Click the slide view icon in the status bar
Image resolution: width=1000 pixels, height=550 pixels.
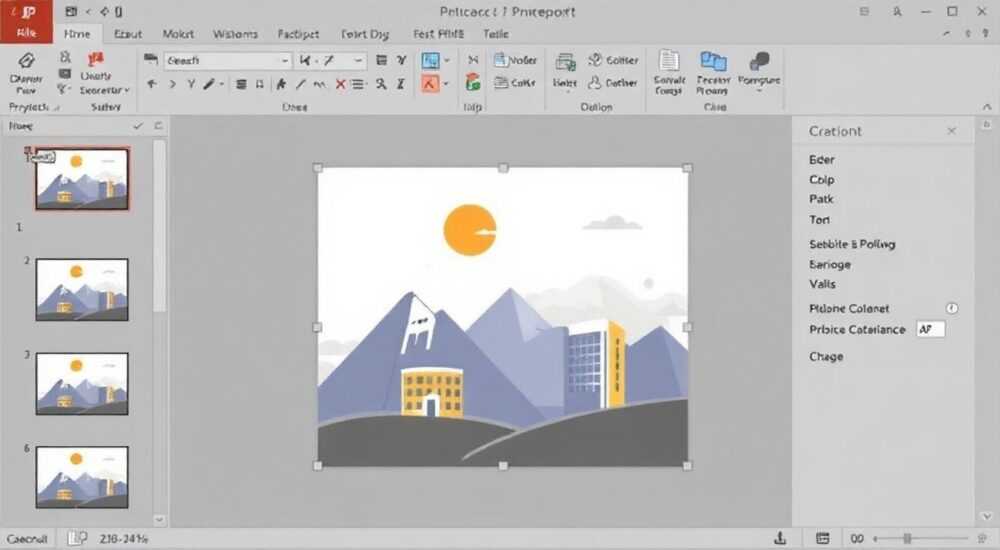823,539
